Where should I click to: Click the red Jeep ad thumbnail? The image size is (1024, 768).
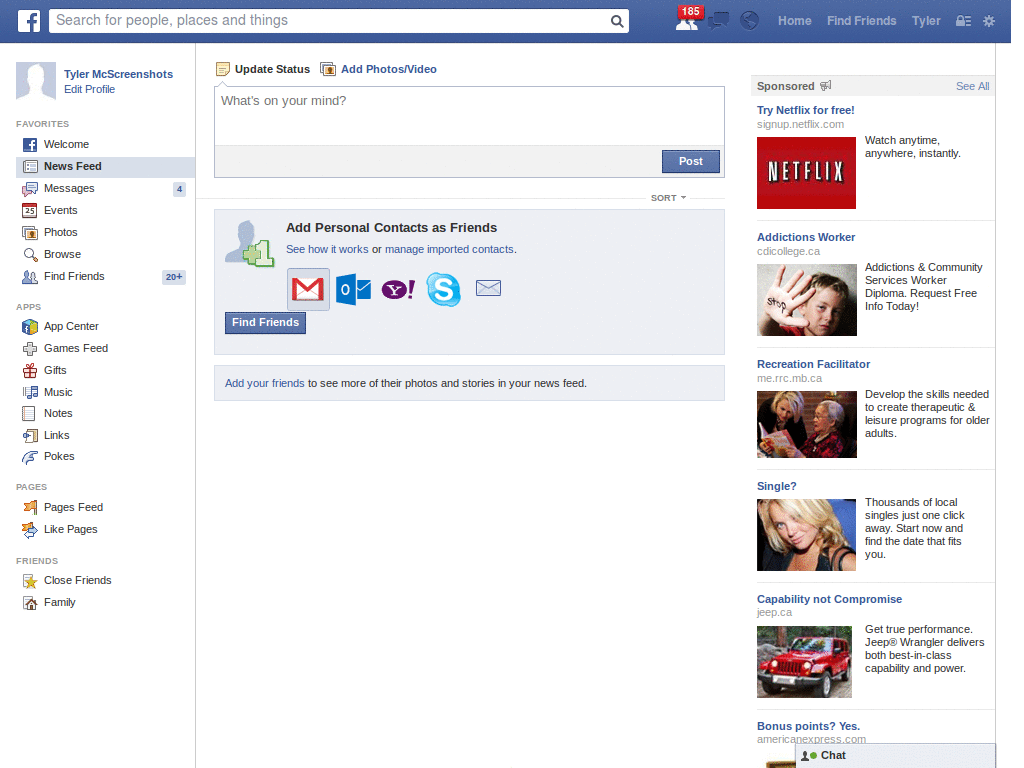point(804,662)
